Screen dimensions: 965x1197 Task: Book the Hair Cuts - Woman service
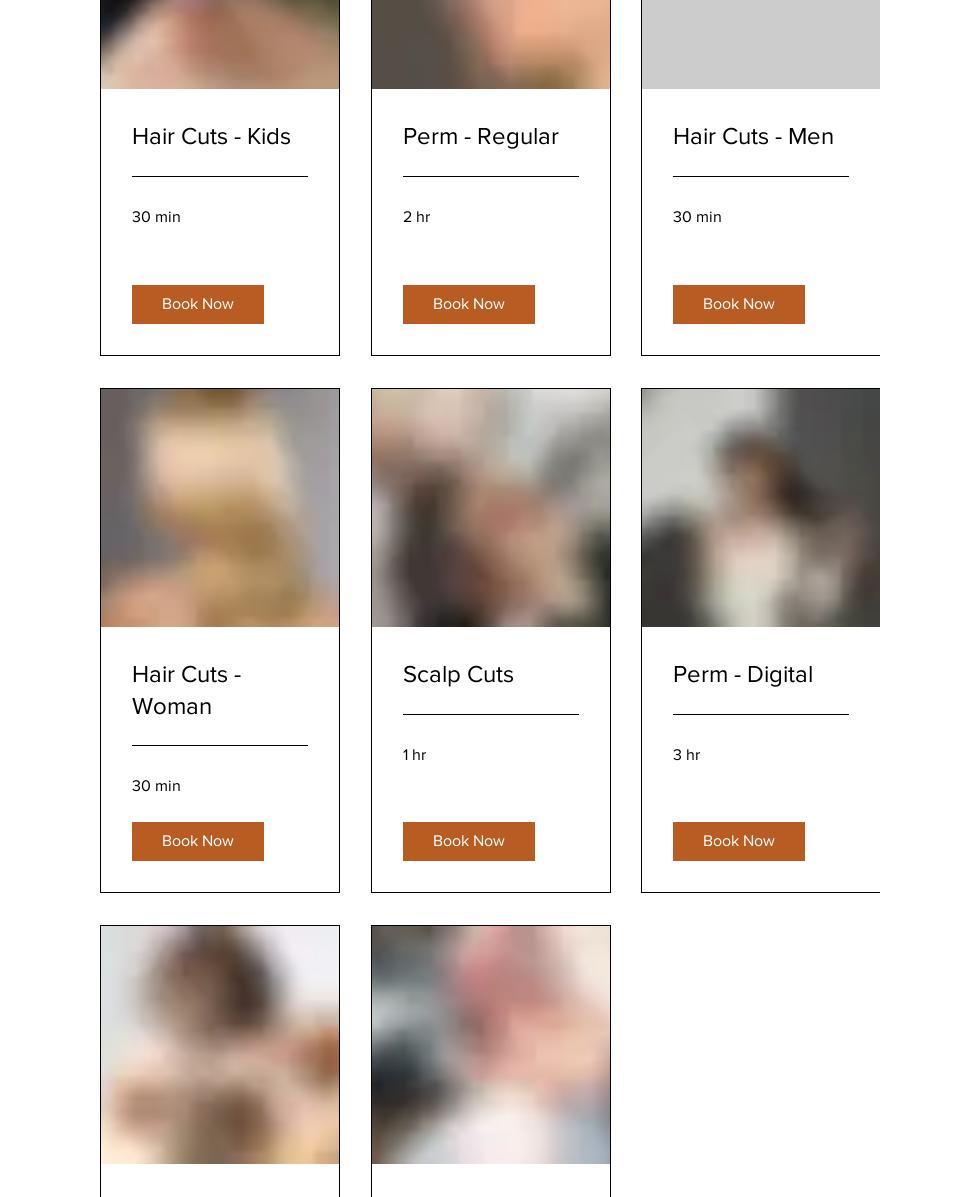(x=198, y=840)
